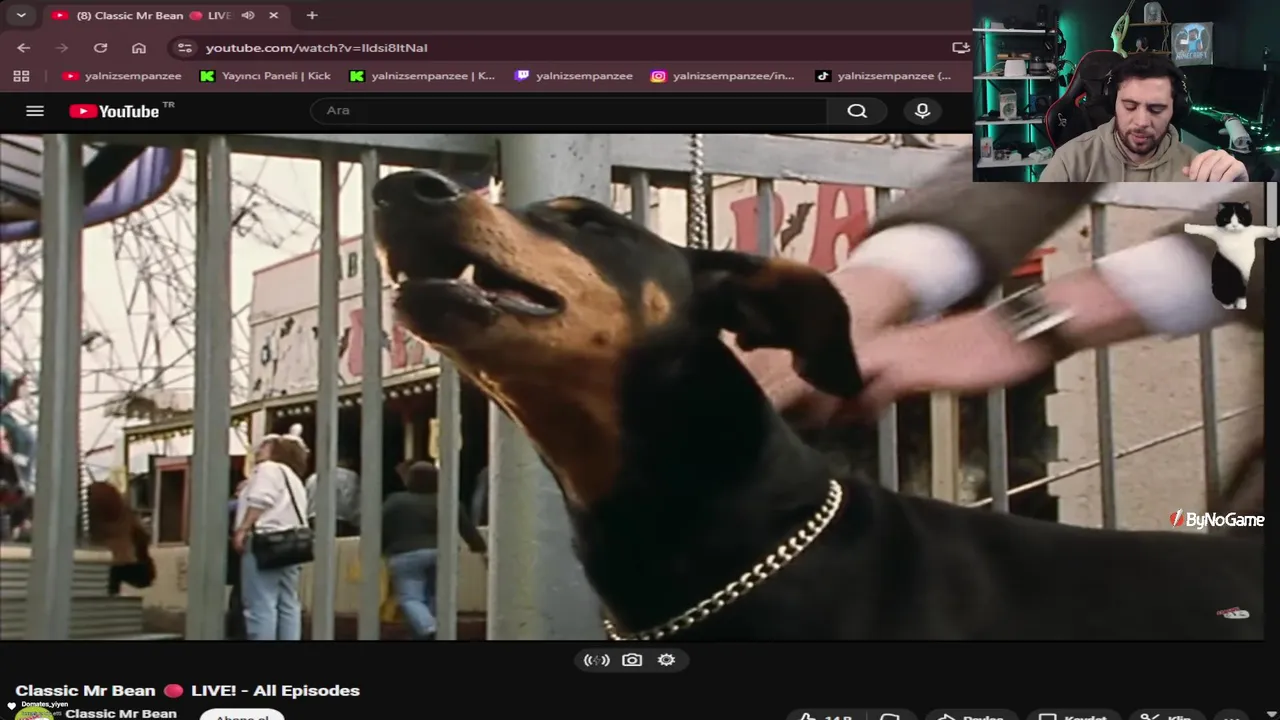Open a new browser tab
This screenshot has width=1280, height=720.
pos(312,16)
